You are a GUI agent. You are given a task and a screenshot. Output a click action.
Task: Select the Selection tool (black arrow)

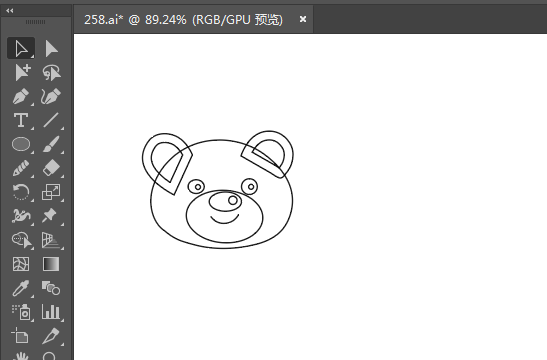21,48
